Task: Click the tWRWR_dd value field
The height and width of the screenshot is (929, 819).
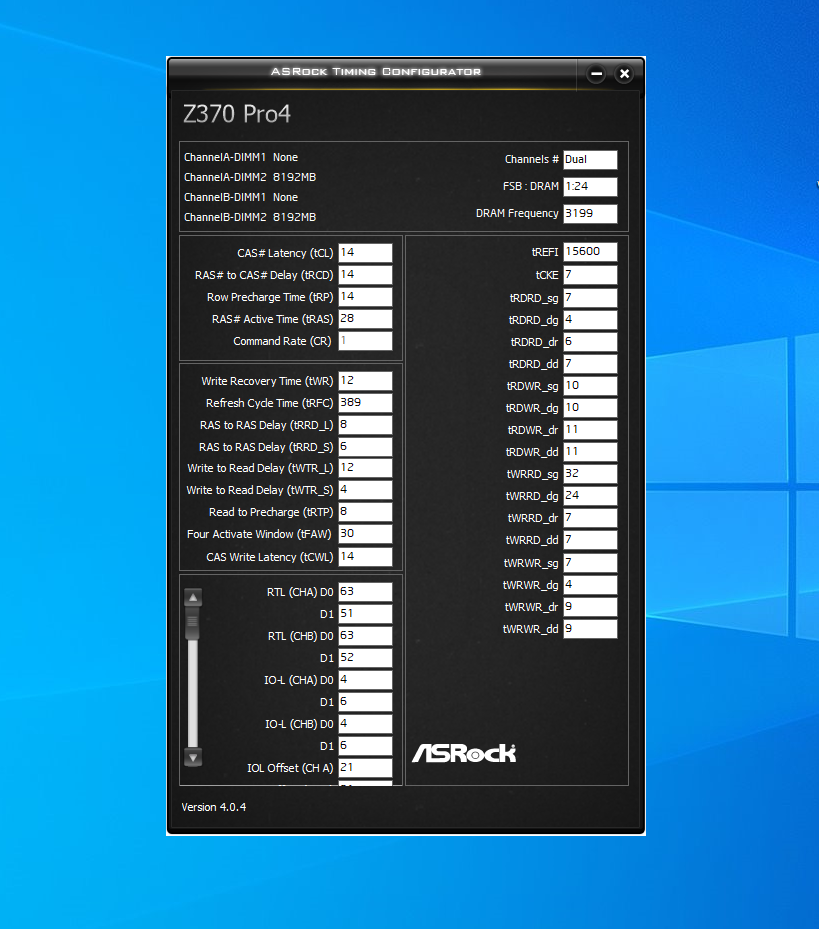Action: 590,628
